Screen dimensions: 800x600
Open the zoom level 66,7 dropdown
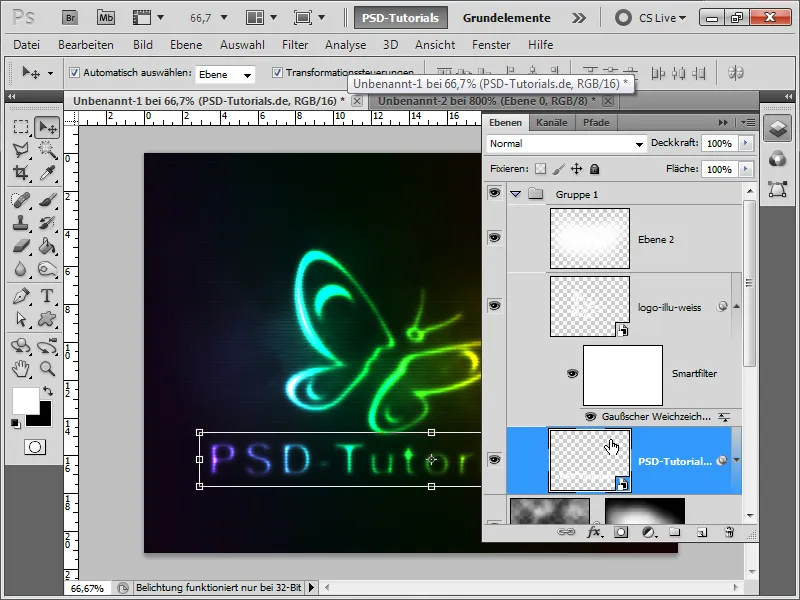223,18
